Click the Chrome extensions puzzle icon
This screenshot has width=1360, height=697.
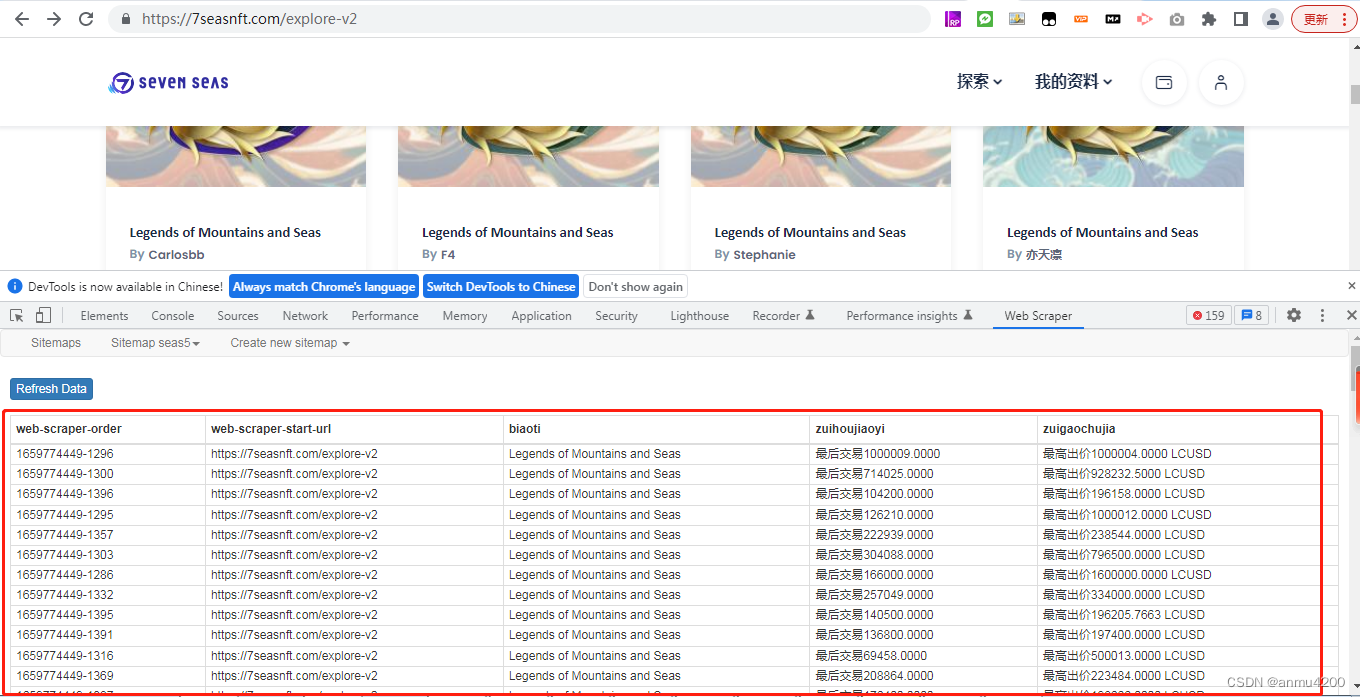click(1209, 19)
